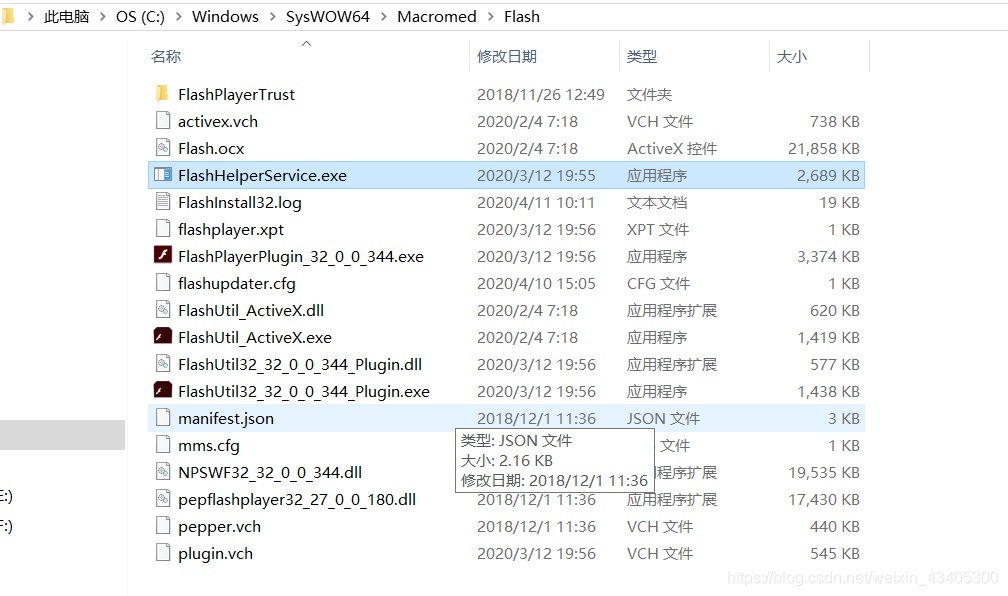This screenshot has width=1008, height=596.
Task: Click the FlashUtil_ActiveX.exe red application icon
Action: (x=163, y=337)
